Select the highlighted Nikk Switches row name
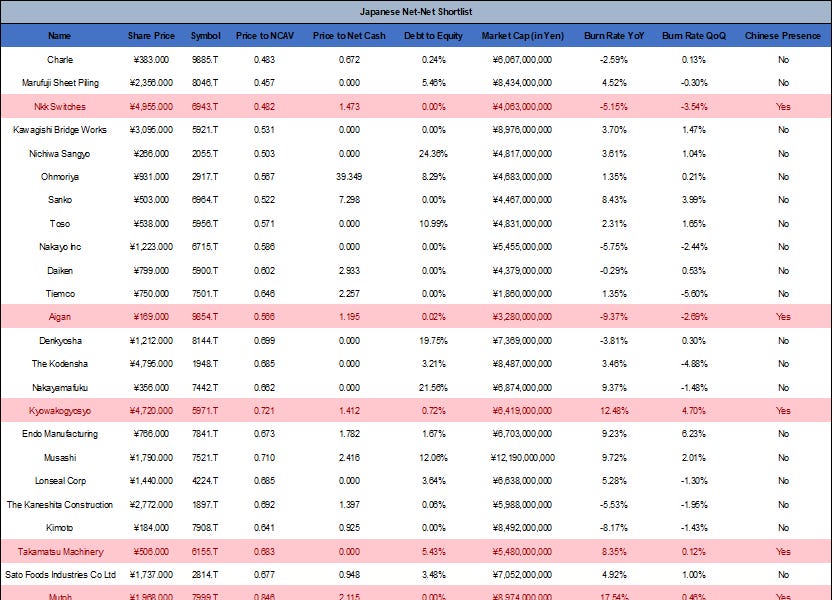Image resolution: width=833 pixels, height=600 pixels. (x=59, y=106)
